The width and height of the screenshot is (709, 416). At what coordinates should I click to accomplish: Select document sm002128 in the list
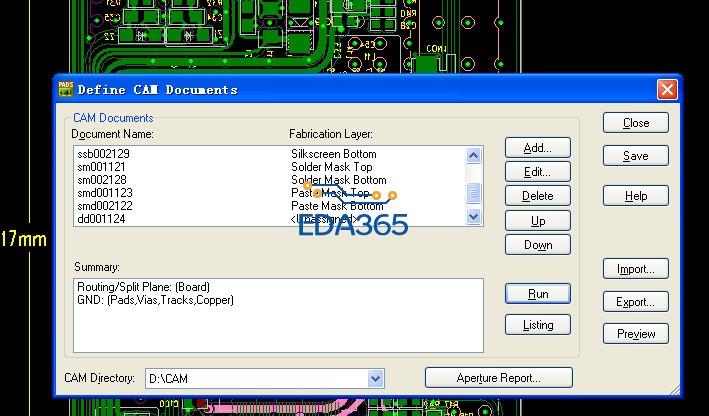[x=102, y=180]
